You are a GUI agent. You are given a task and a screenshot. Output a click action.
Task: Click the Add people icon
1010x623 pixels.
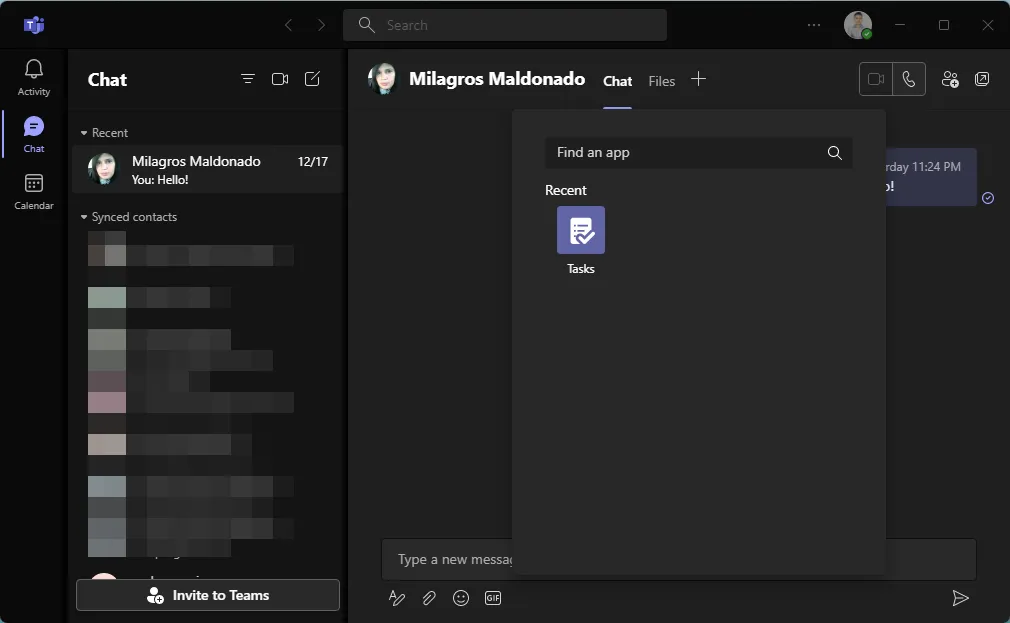pos(950,80)
